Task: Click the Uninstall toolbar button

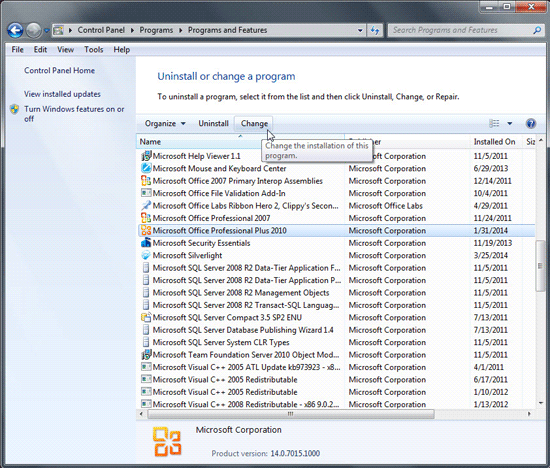Action: pyautogui.click(x=213, y=123)
